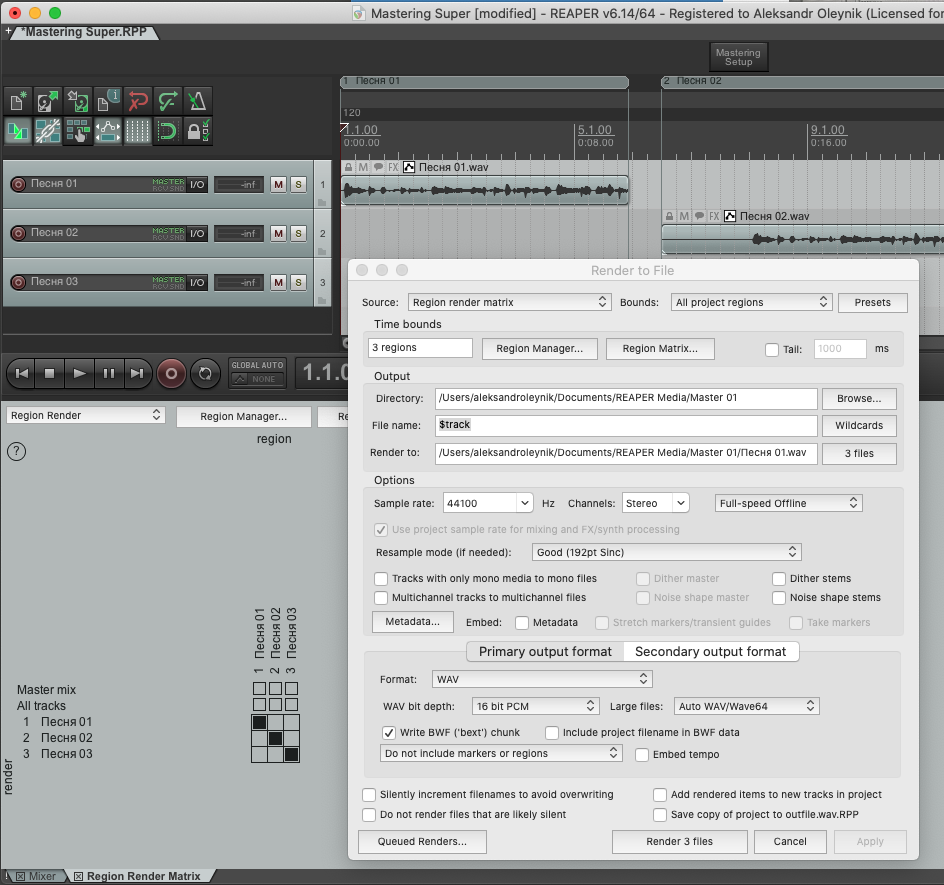944x885 pixels.
Task: Click Mastering Setup toolbar button
Action: coord(738,57)
